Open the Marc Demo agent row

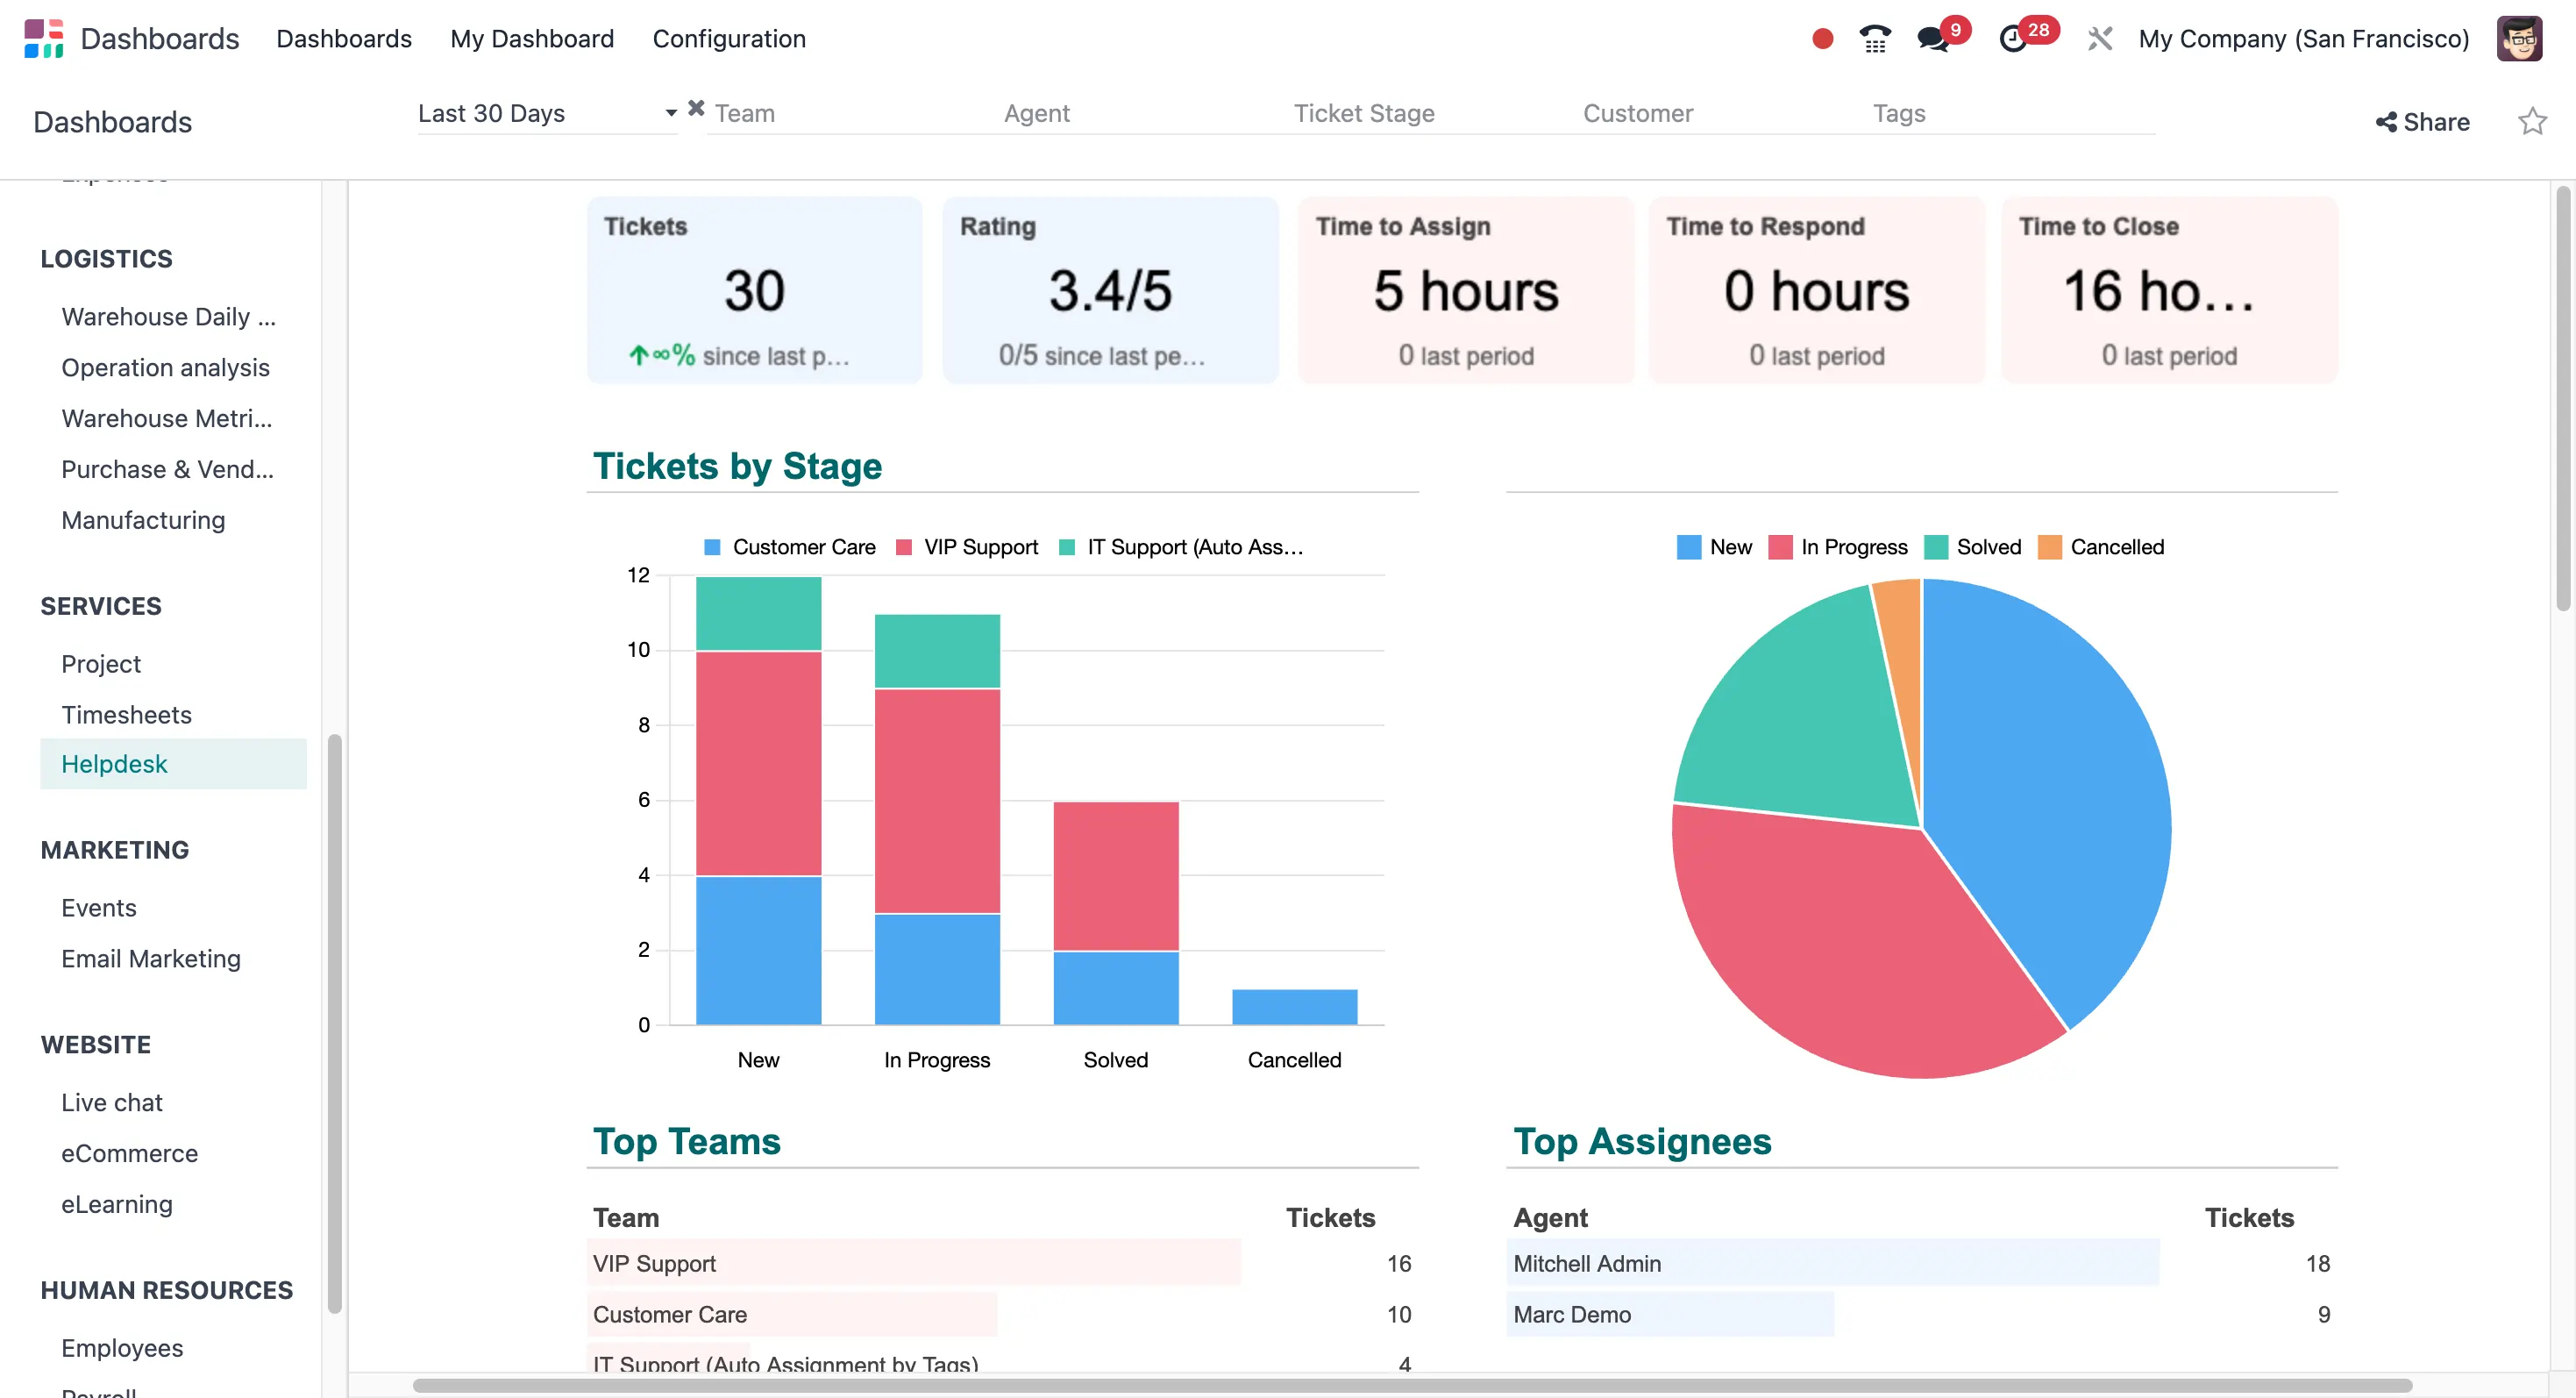click(x=1921, y=1314)
